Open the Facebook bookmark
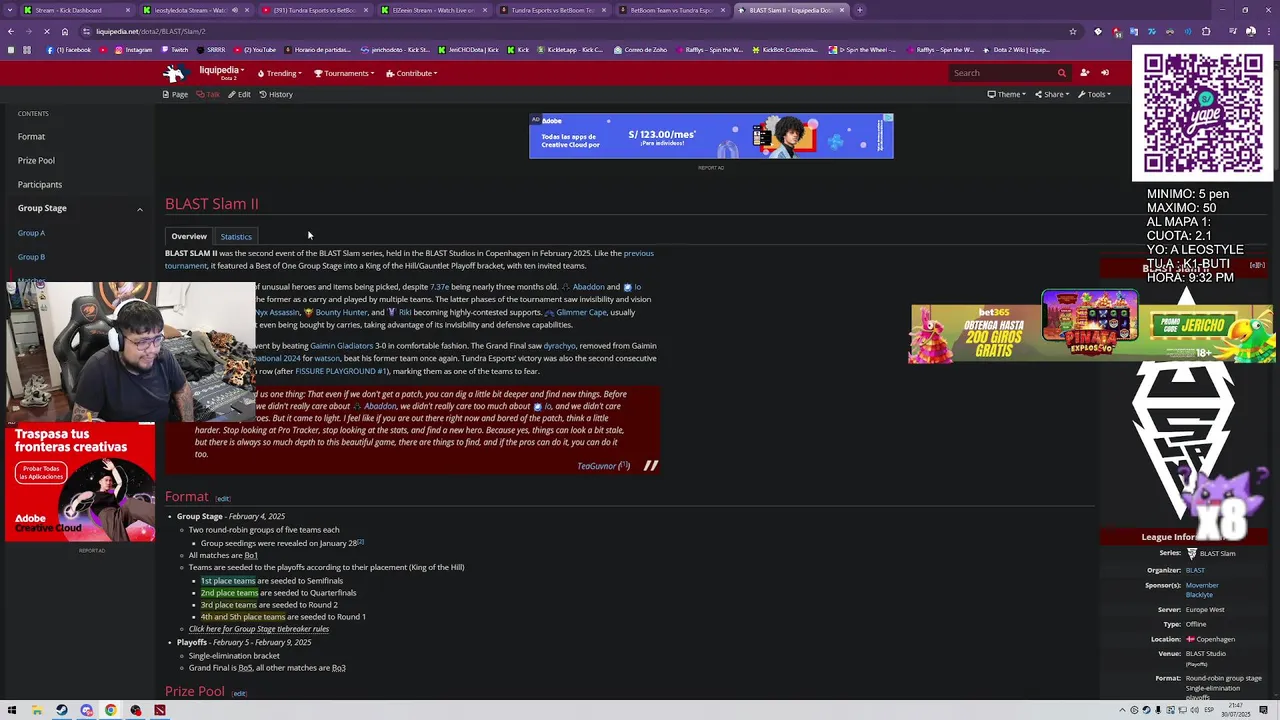 (x=69, y=49)
